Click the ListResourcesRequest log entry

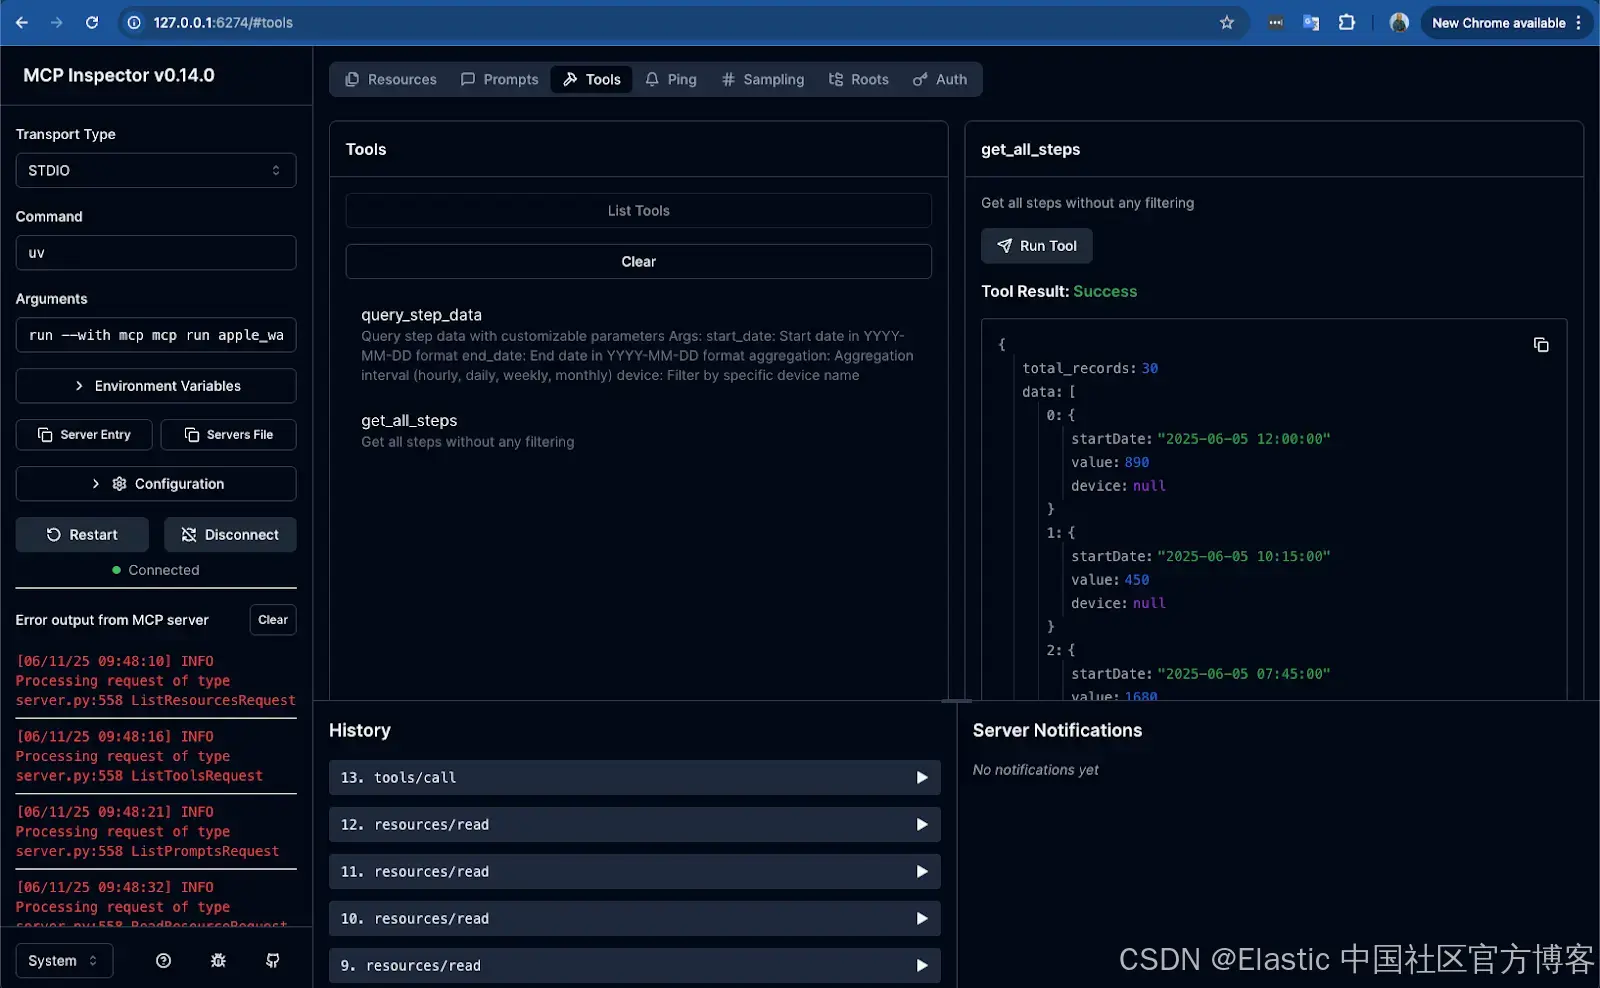(x=156, y=680)
